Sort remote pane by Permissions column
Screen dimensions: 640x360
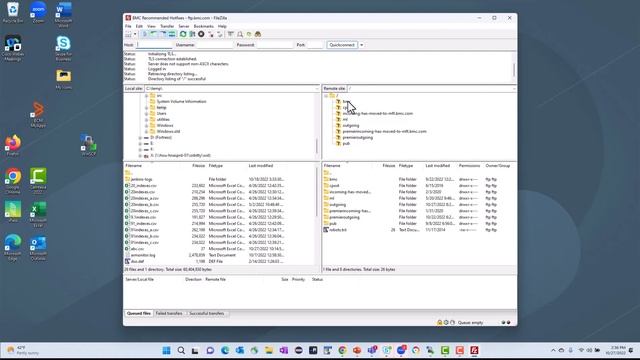pos(469,166)
